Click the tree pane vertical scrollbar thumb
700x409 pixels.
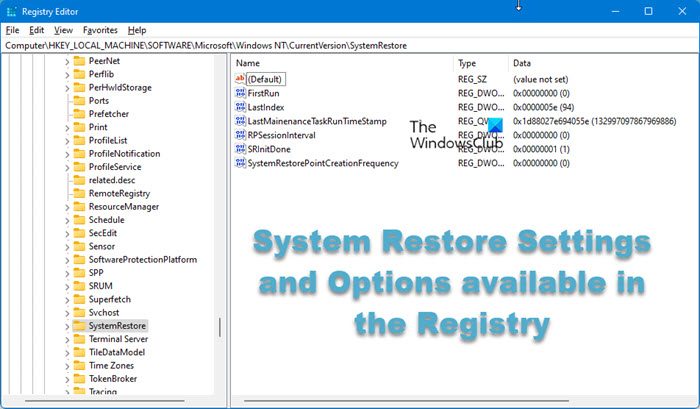click(x=220, y=327)
